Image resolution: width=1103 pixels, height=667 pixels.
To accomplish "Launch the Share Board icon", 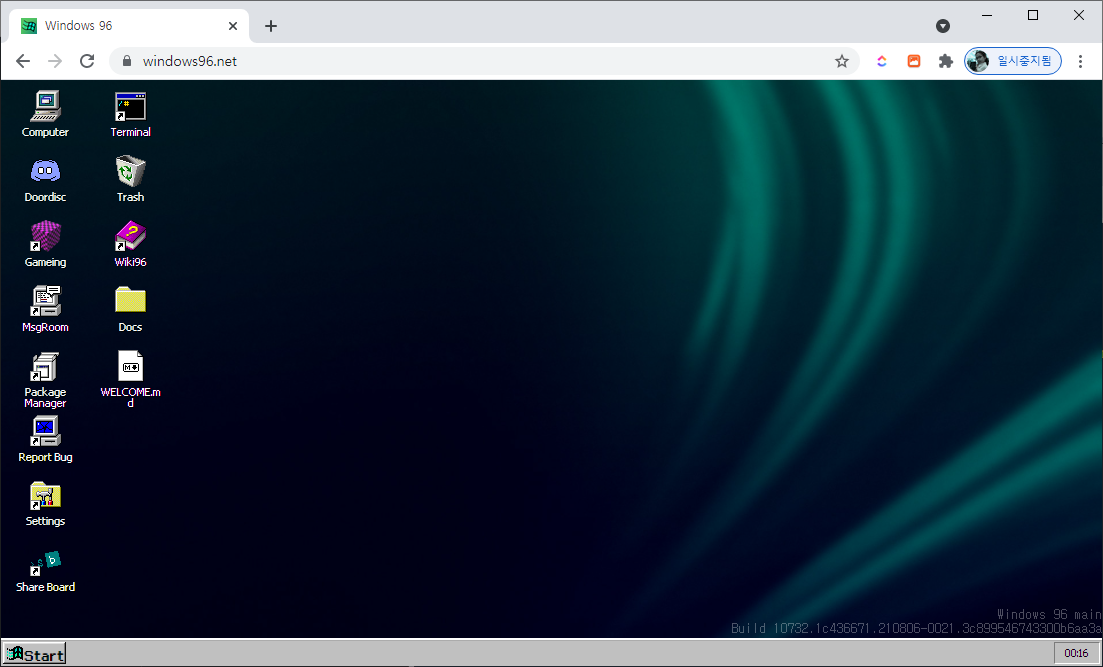I will pyautogui.click(x=45, y=571).
